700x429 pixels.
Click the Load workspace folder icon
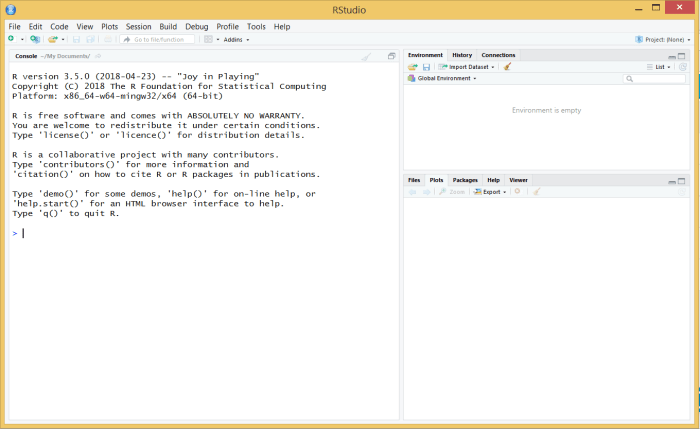[x=412, y=67]
